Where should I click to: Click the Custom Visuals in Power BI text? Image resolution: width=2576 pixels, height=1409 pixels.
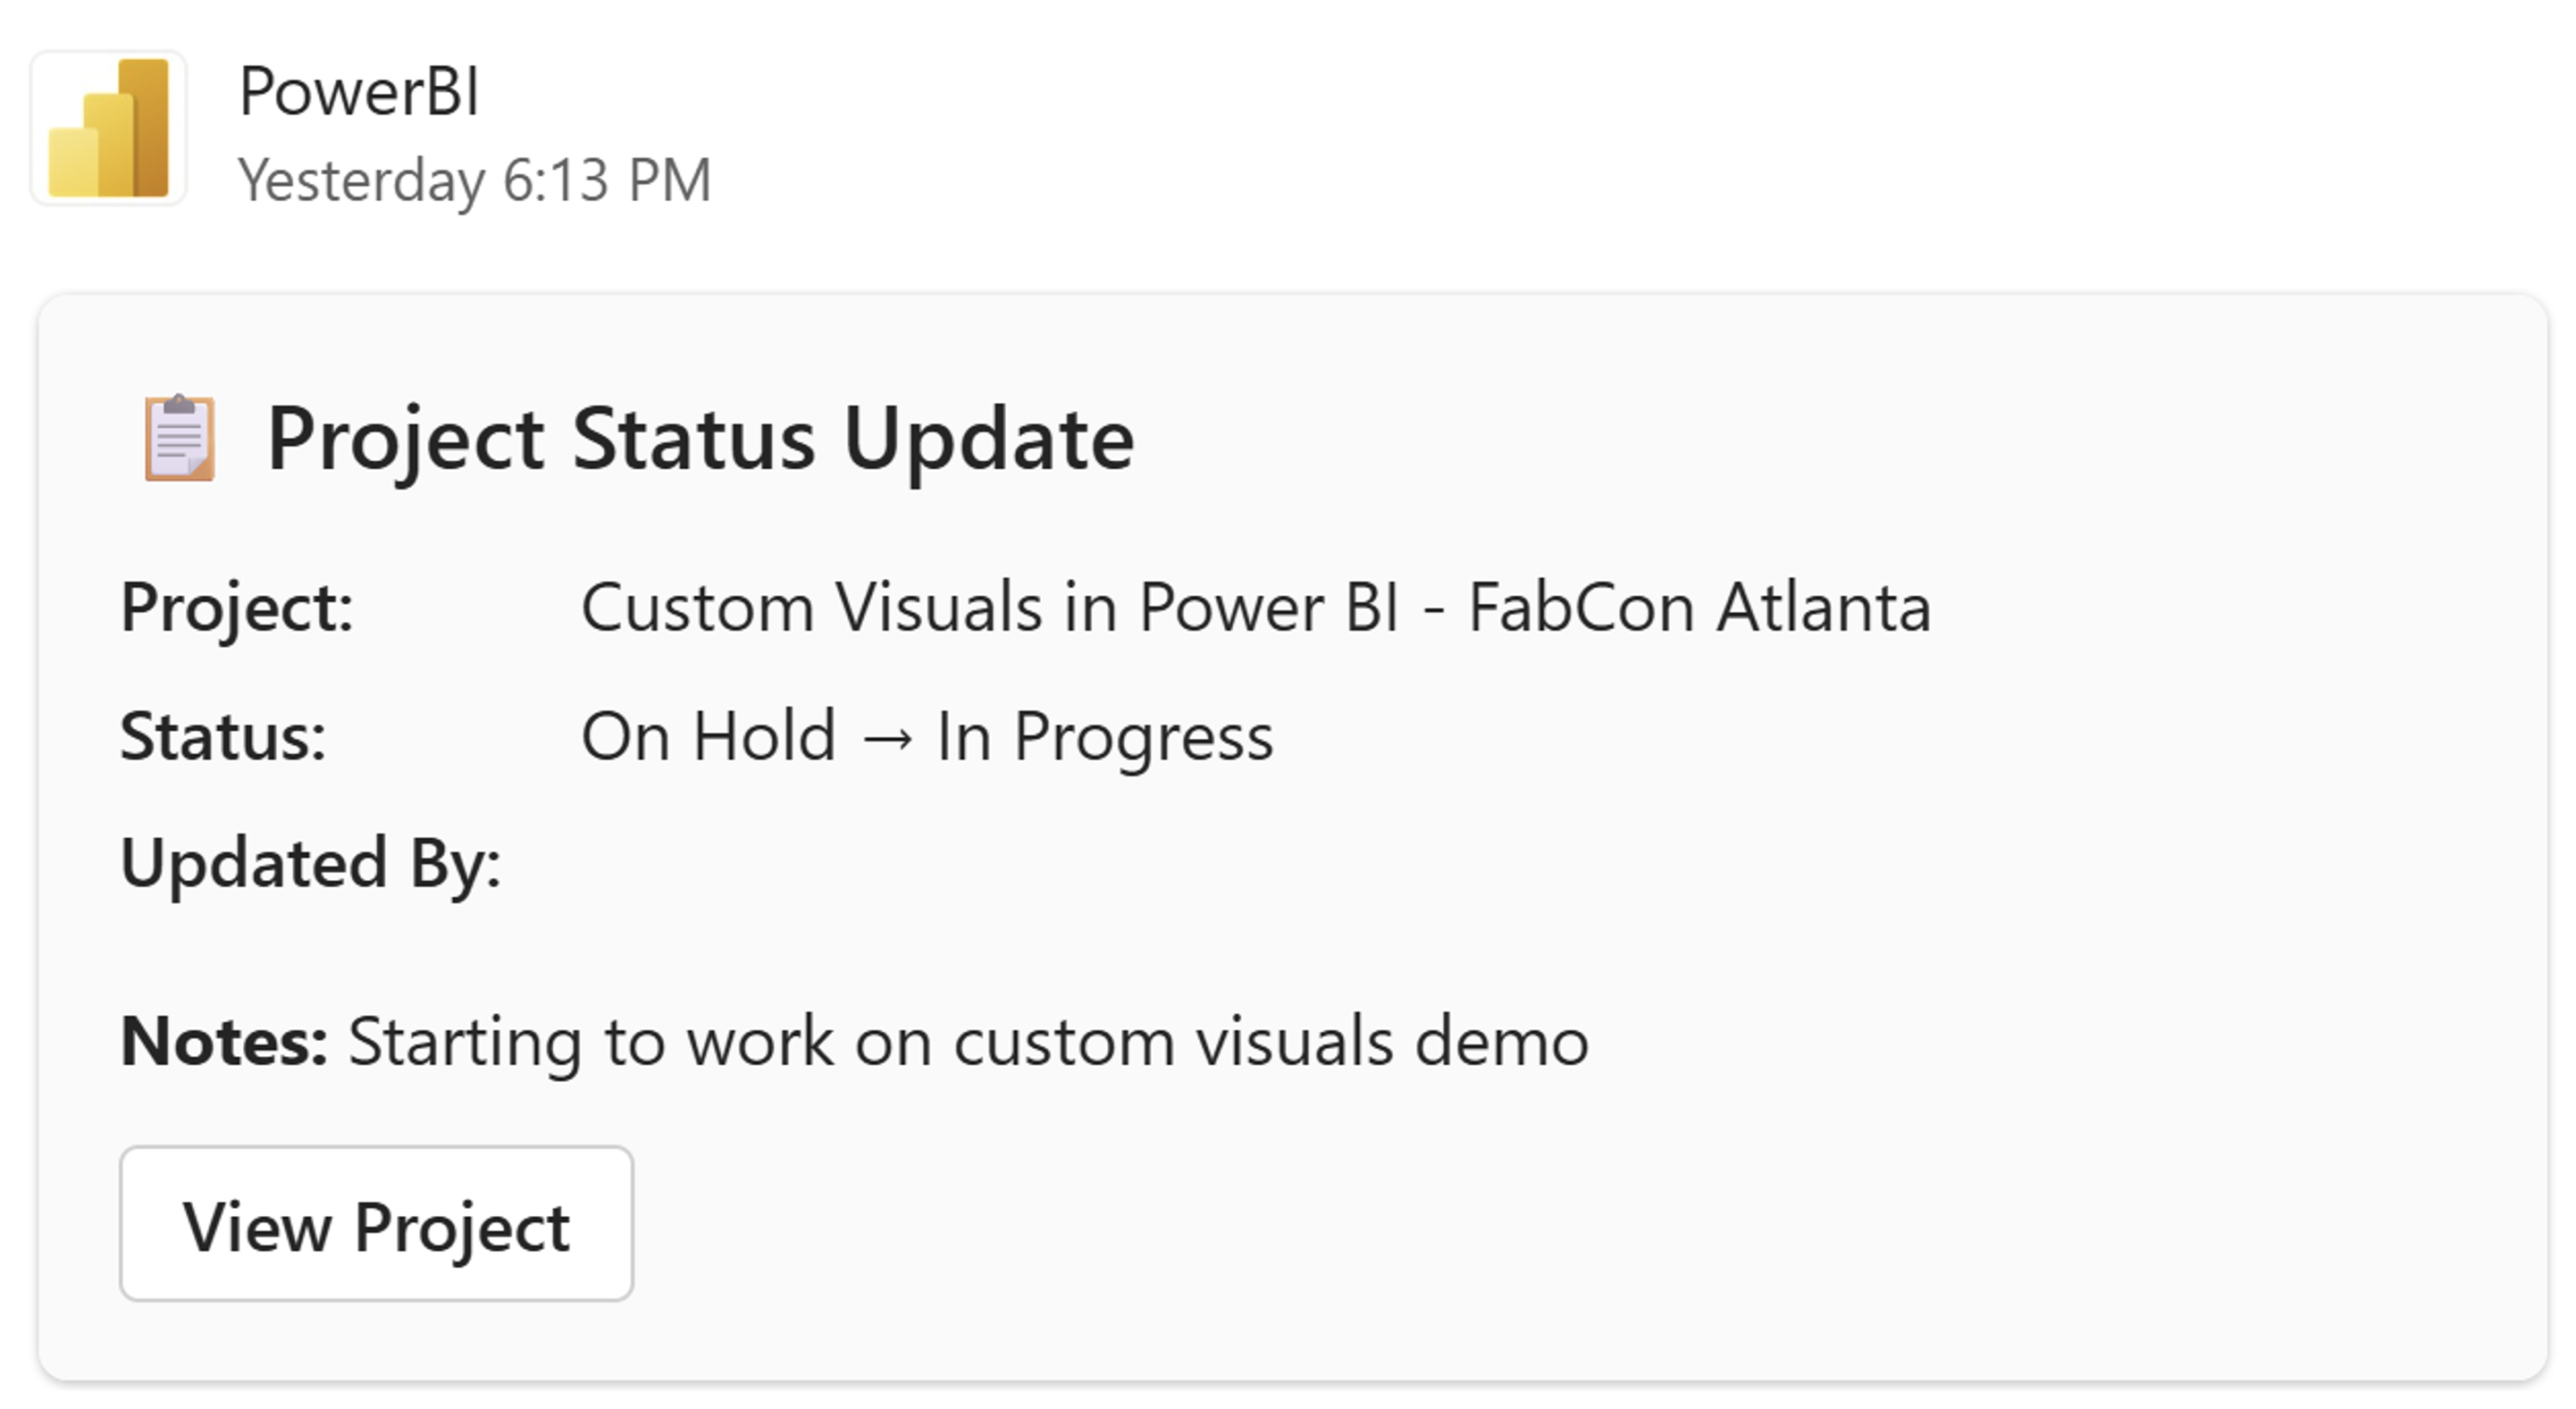tap(990, 607)
